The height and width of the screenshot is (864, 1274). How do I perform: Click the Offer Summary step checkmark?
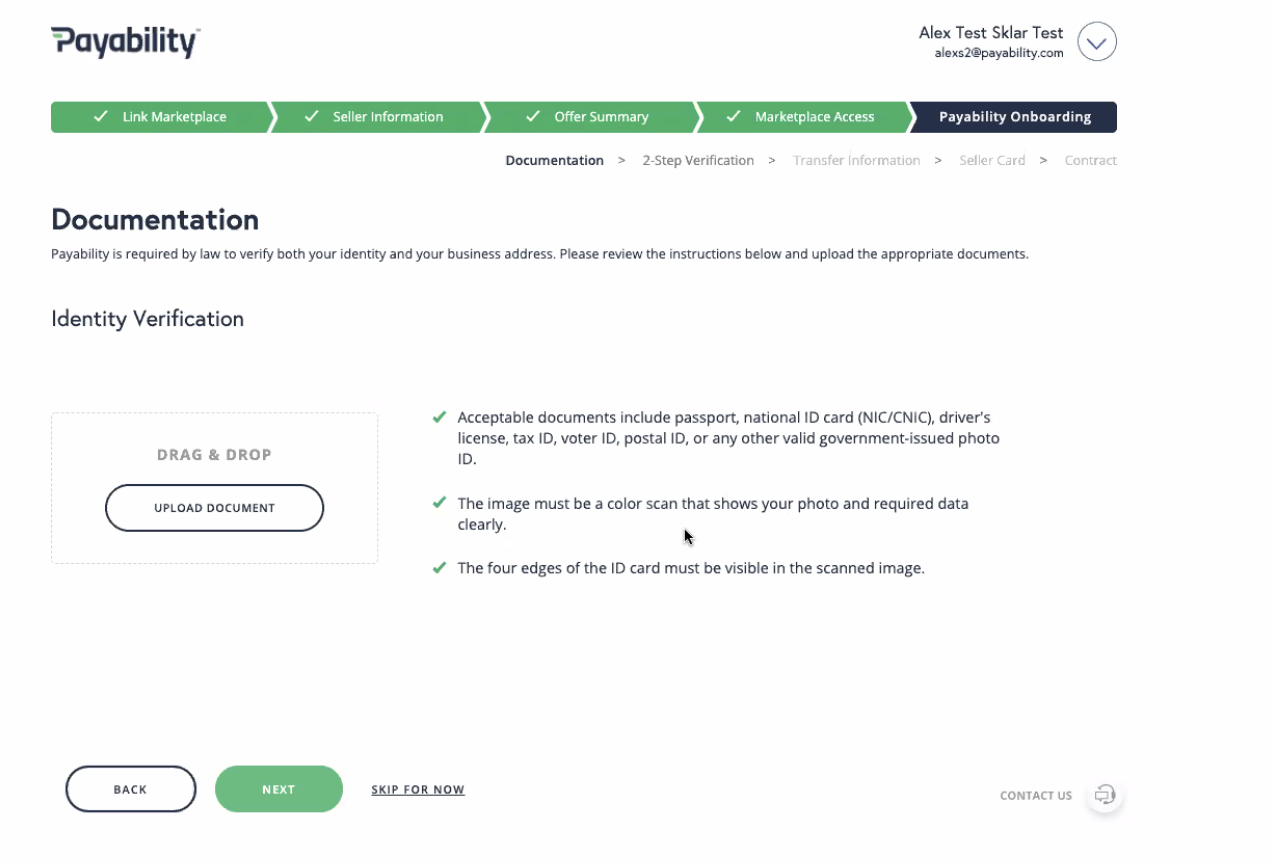pyautogui.click(x=533, y=117)
